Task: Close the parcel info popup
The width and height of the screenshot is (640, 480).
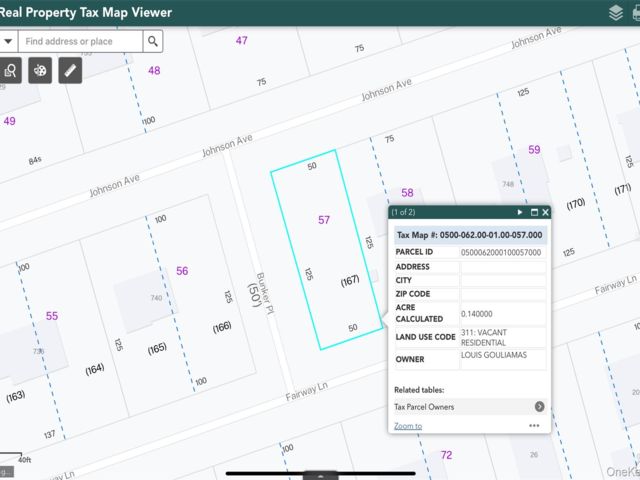Action: 545,212
